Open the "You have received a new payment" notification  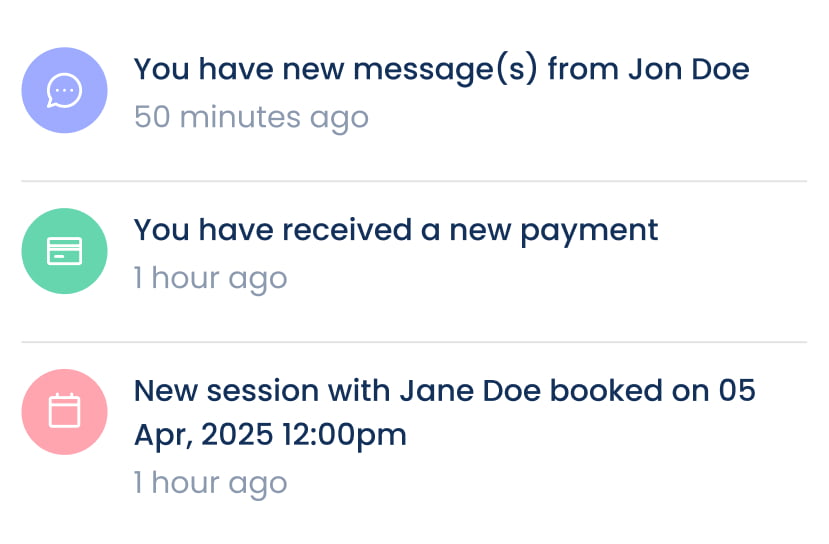point(395,230)
